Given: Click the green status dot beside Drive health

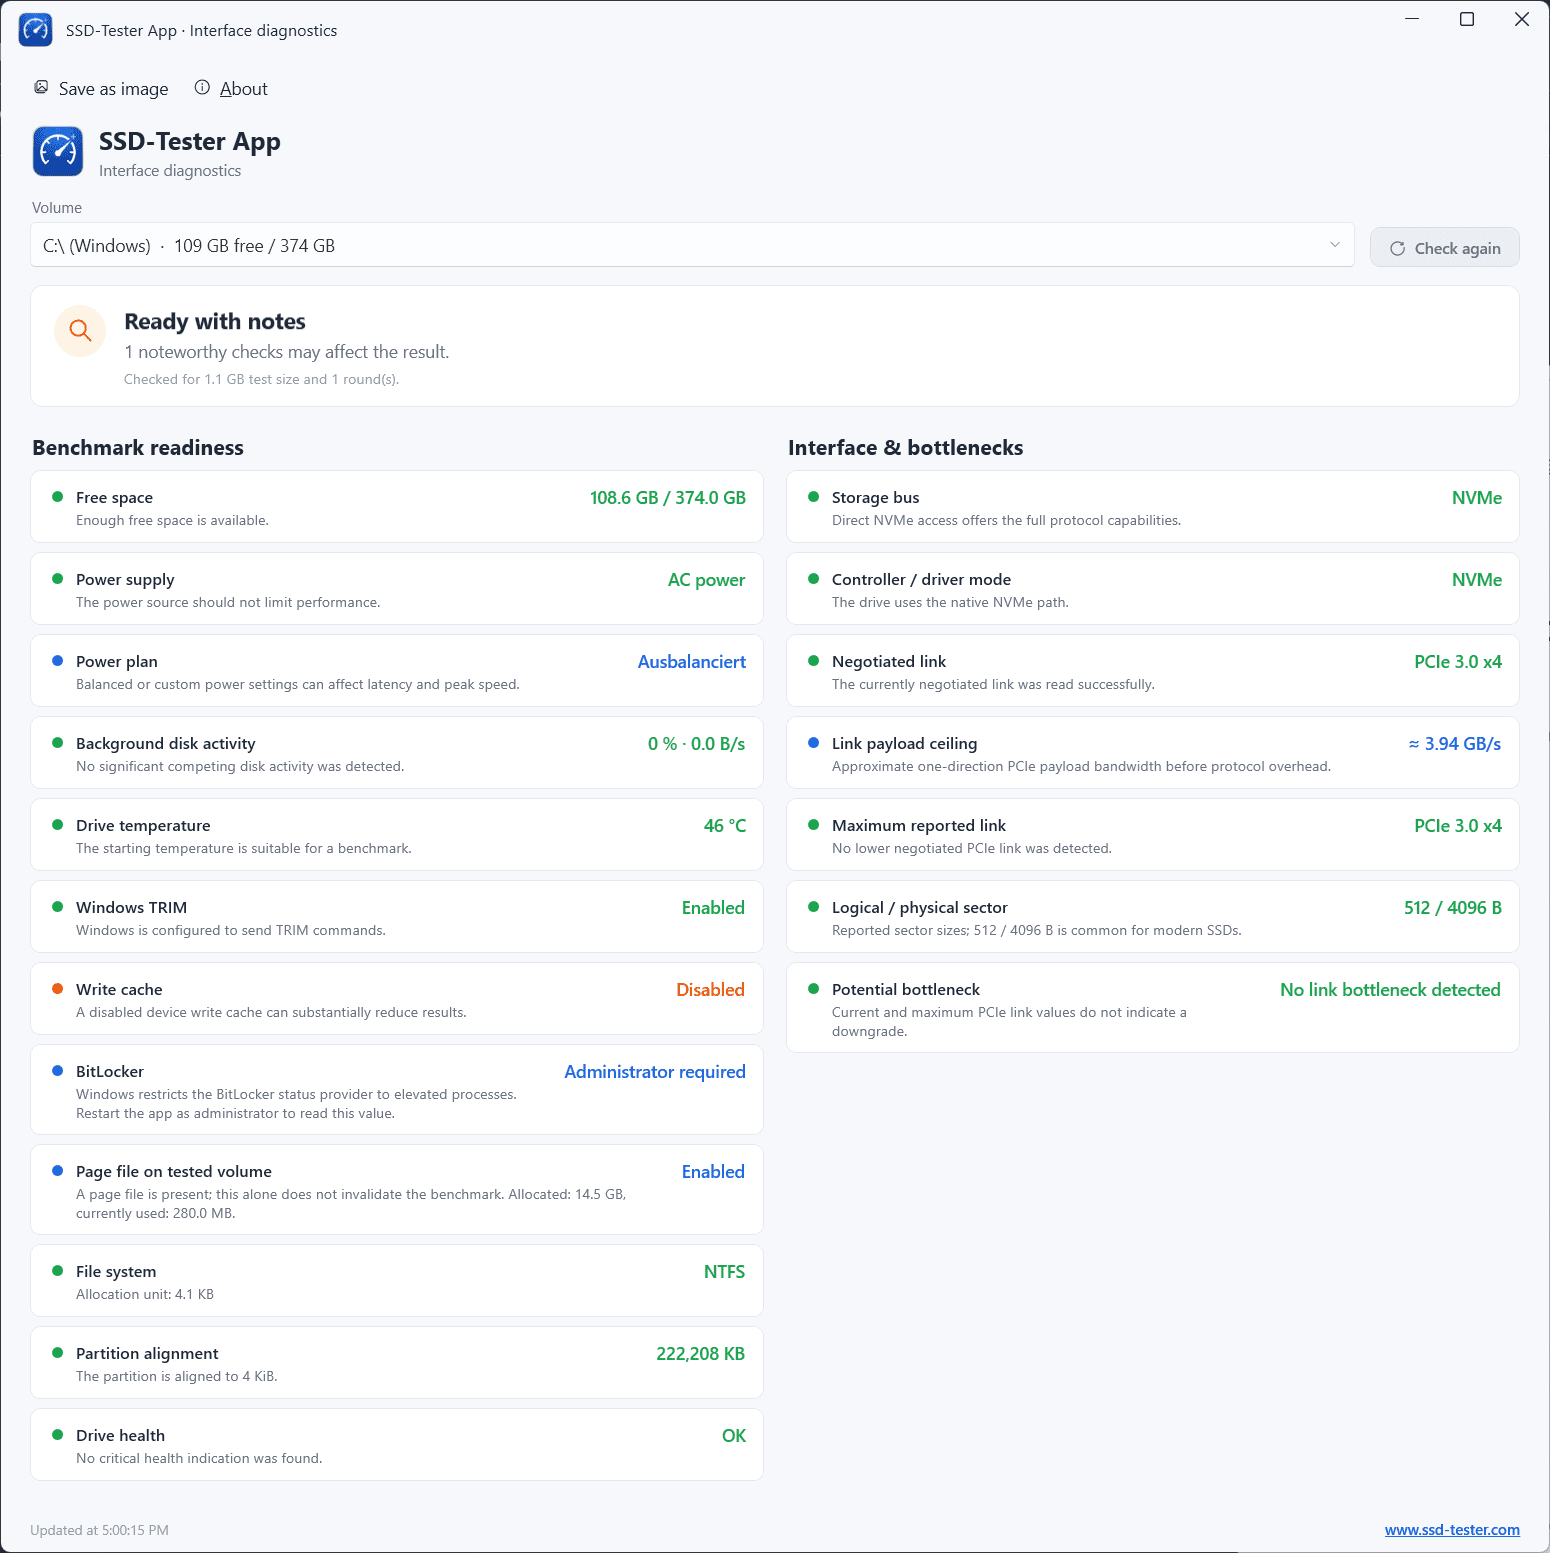Looking at the screenshot, I should (x=58, y=1435).
